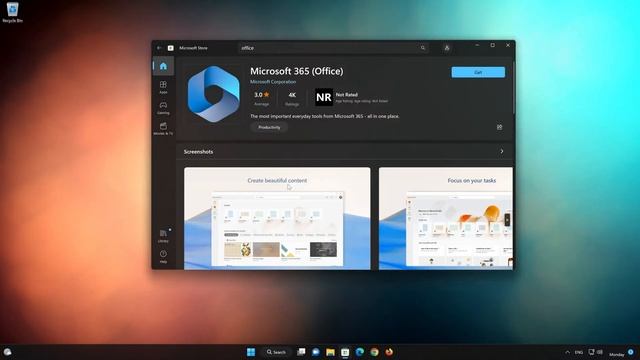Click the 'Microsoft 365 (Office)' title

tap(297, 71)
